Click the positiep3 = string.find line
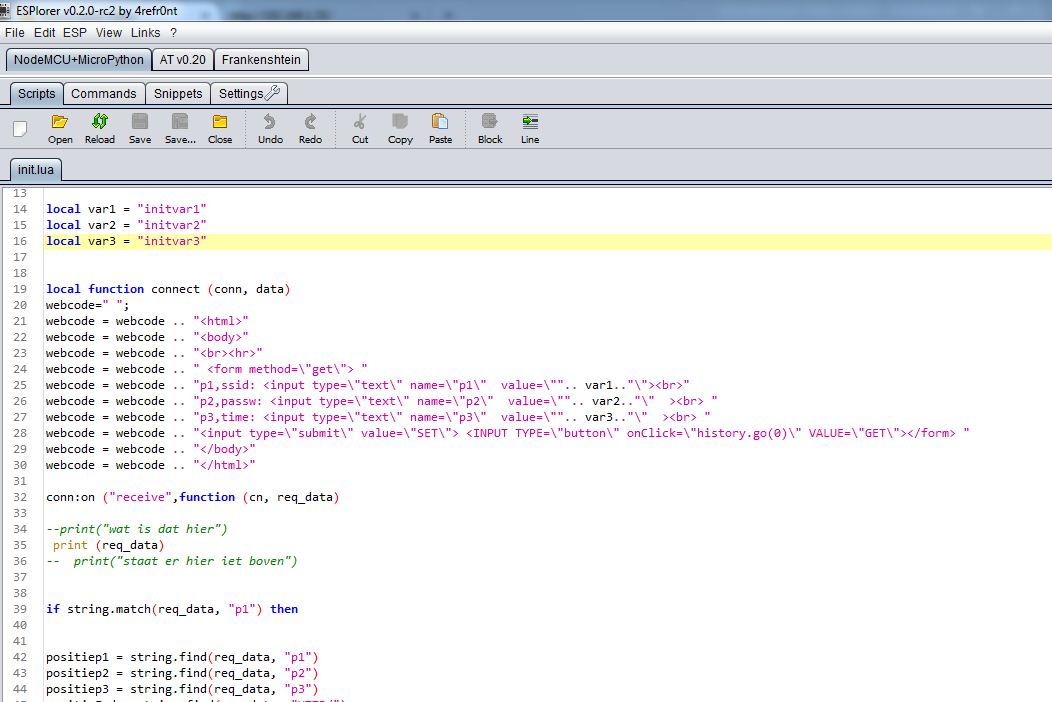The width and height of the screenshot is (1052, 702). [182, 689]
